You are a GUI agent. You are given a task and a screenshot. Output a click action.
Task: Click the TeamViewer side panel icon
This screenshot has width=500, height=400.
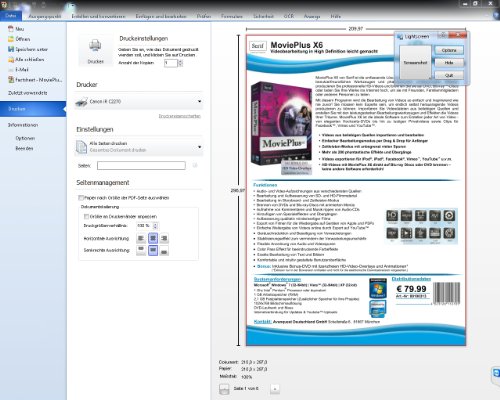(497, 373)
